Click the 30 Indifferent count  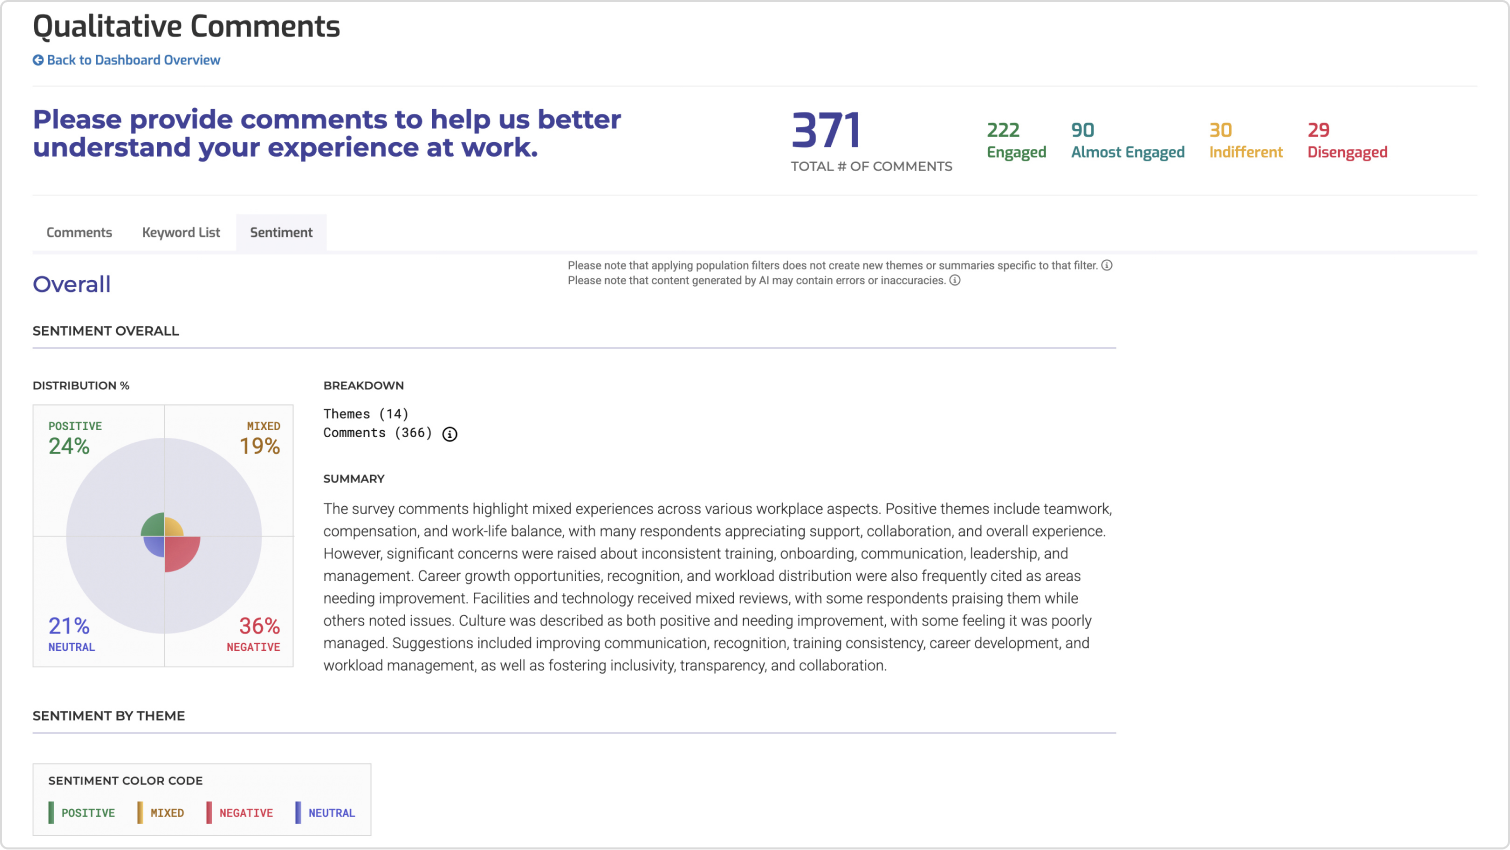coord(1245,140)
